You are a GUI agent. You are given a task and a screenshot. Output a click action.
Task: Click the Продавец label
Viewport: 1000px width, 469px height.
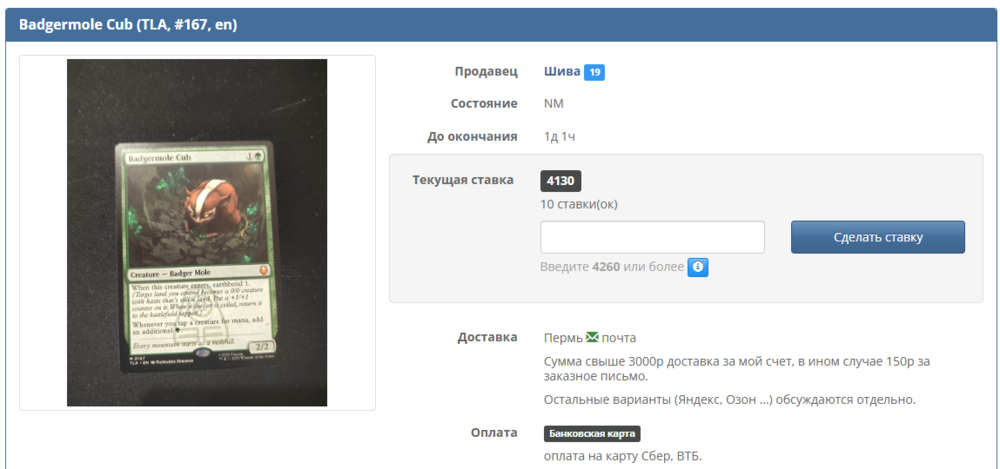(x=486, y=71)
